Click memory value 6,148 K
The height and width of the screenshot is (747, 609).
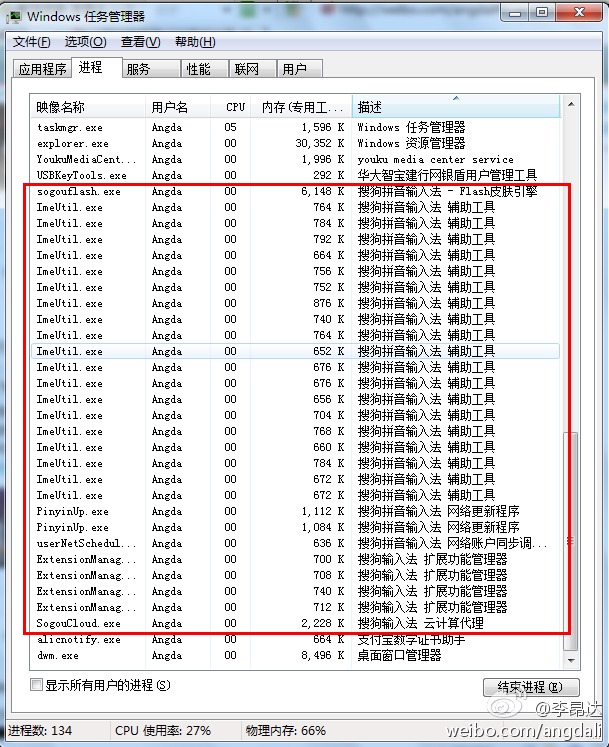[x=323, y=192]
